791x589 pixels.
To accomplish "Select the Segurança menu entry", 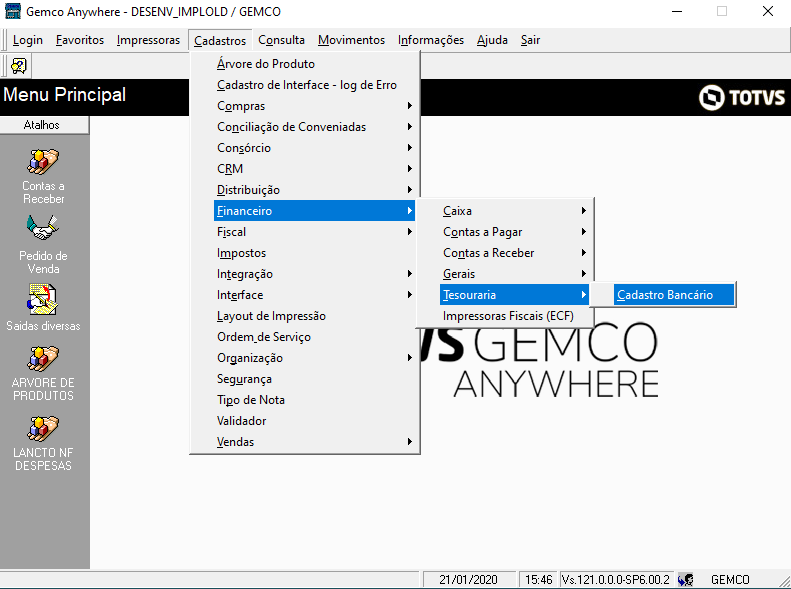I will (x=314, y=379).
